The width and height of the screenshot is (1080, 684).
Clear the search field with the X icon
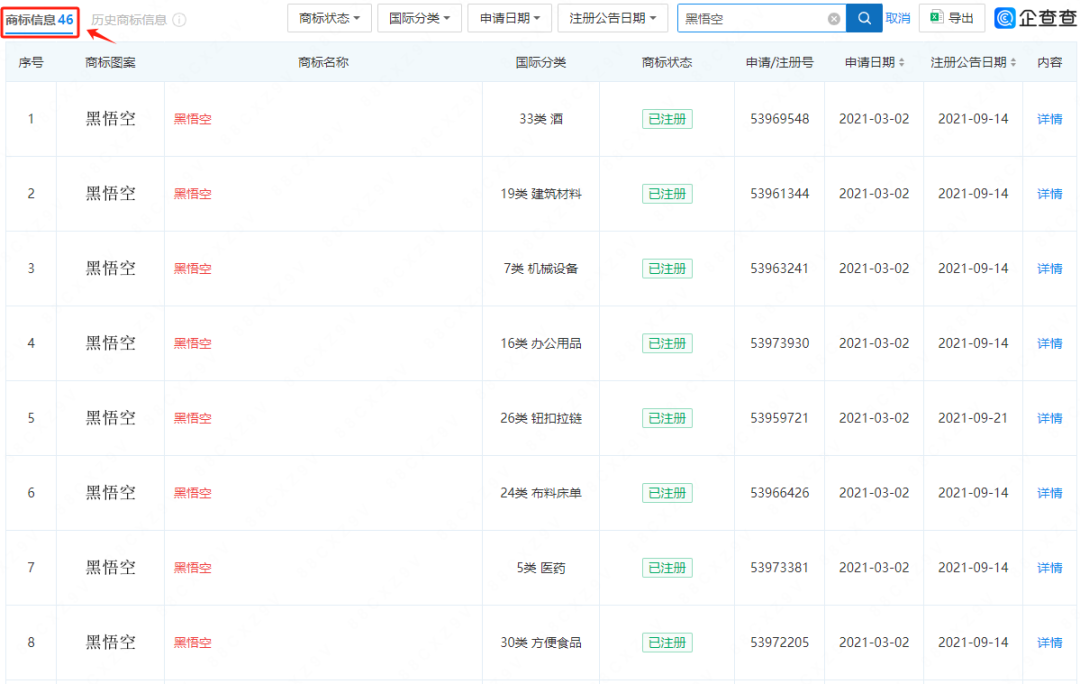coord(834,19)
